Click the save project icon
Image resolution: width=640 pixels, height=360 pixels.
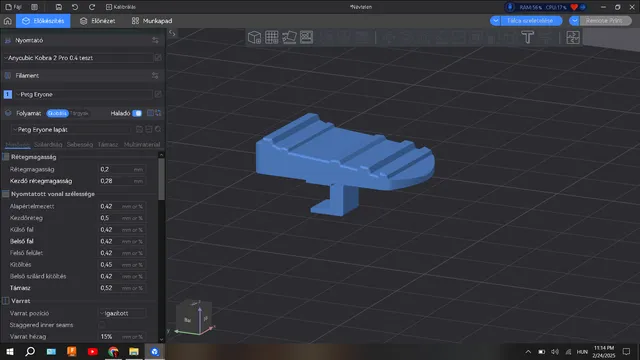tap(59, 7)
